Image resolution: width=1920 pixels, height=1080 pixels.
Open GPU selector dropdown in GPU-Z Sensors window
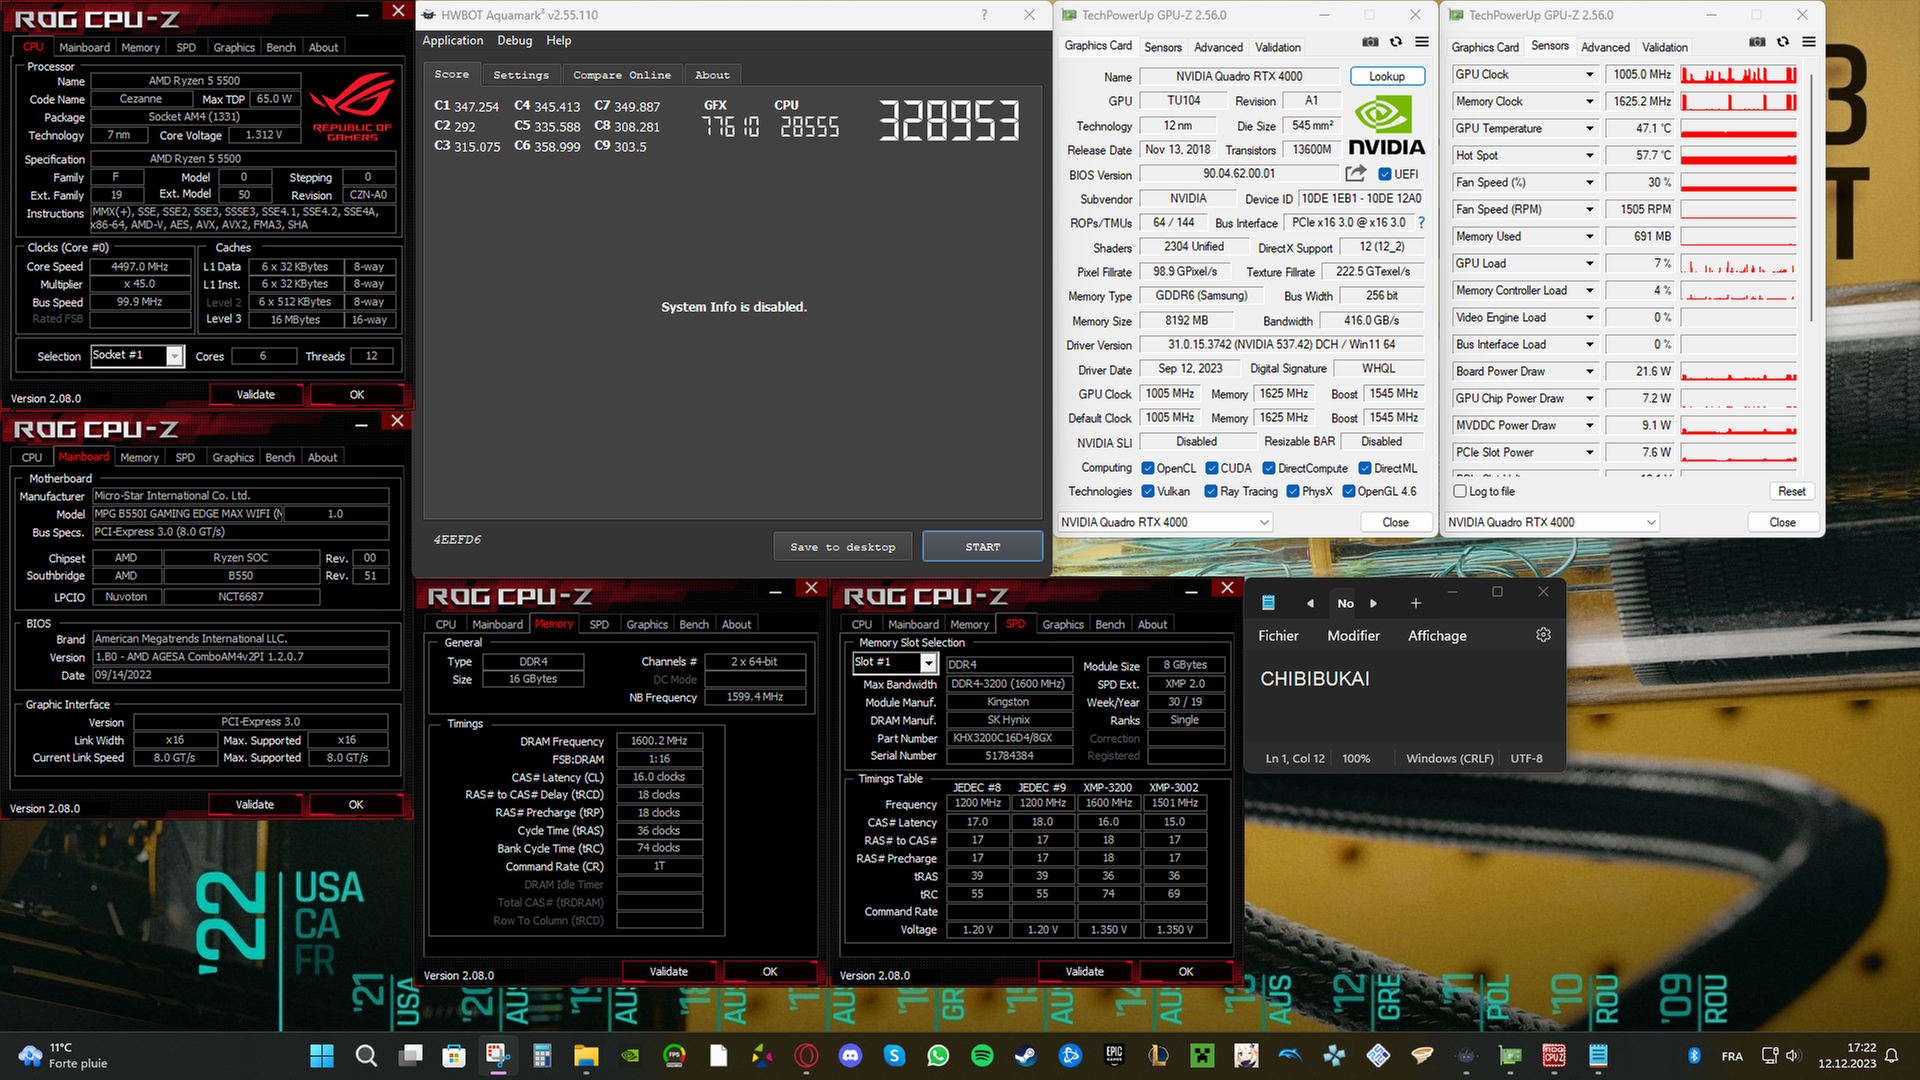point(1553,522)
